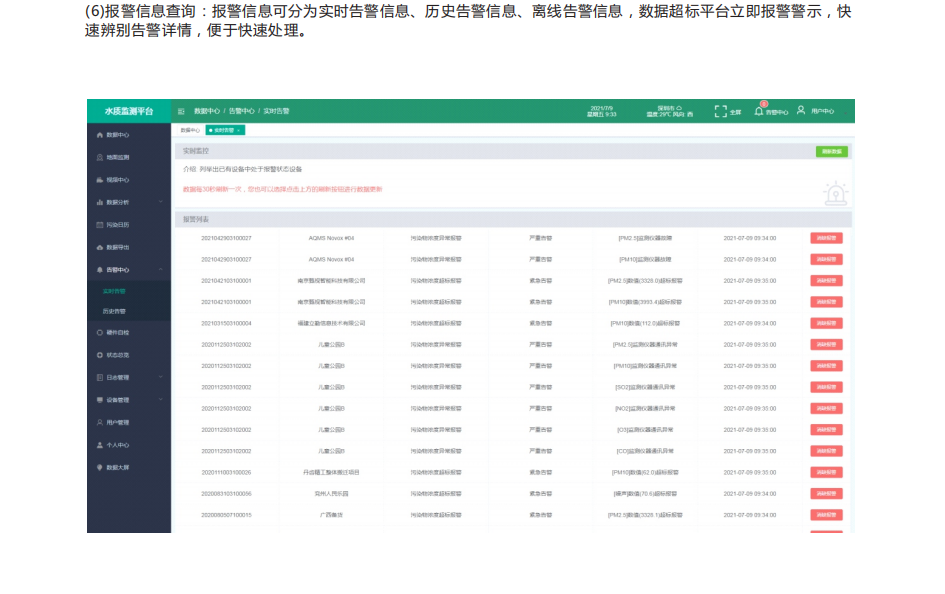Toggle sidebar with the header collapse icon

(x=181, y=111)
